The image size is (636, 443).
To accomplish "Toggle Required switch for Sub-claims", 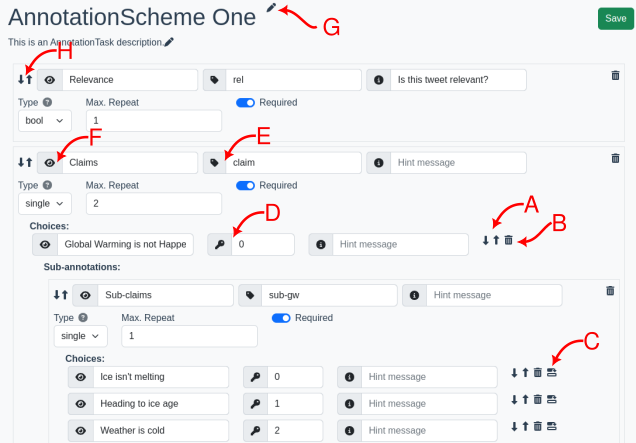I will pos(281,318).
